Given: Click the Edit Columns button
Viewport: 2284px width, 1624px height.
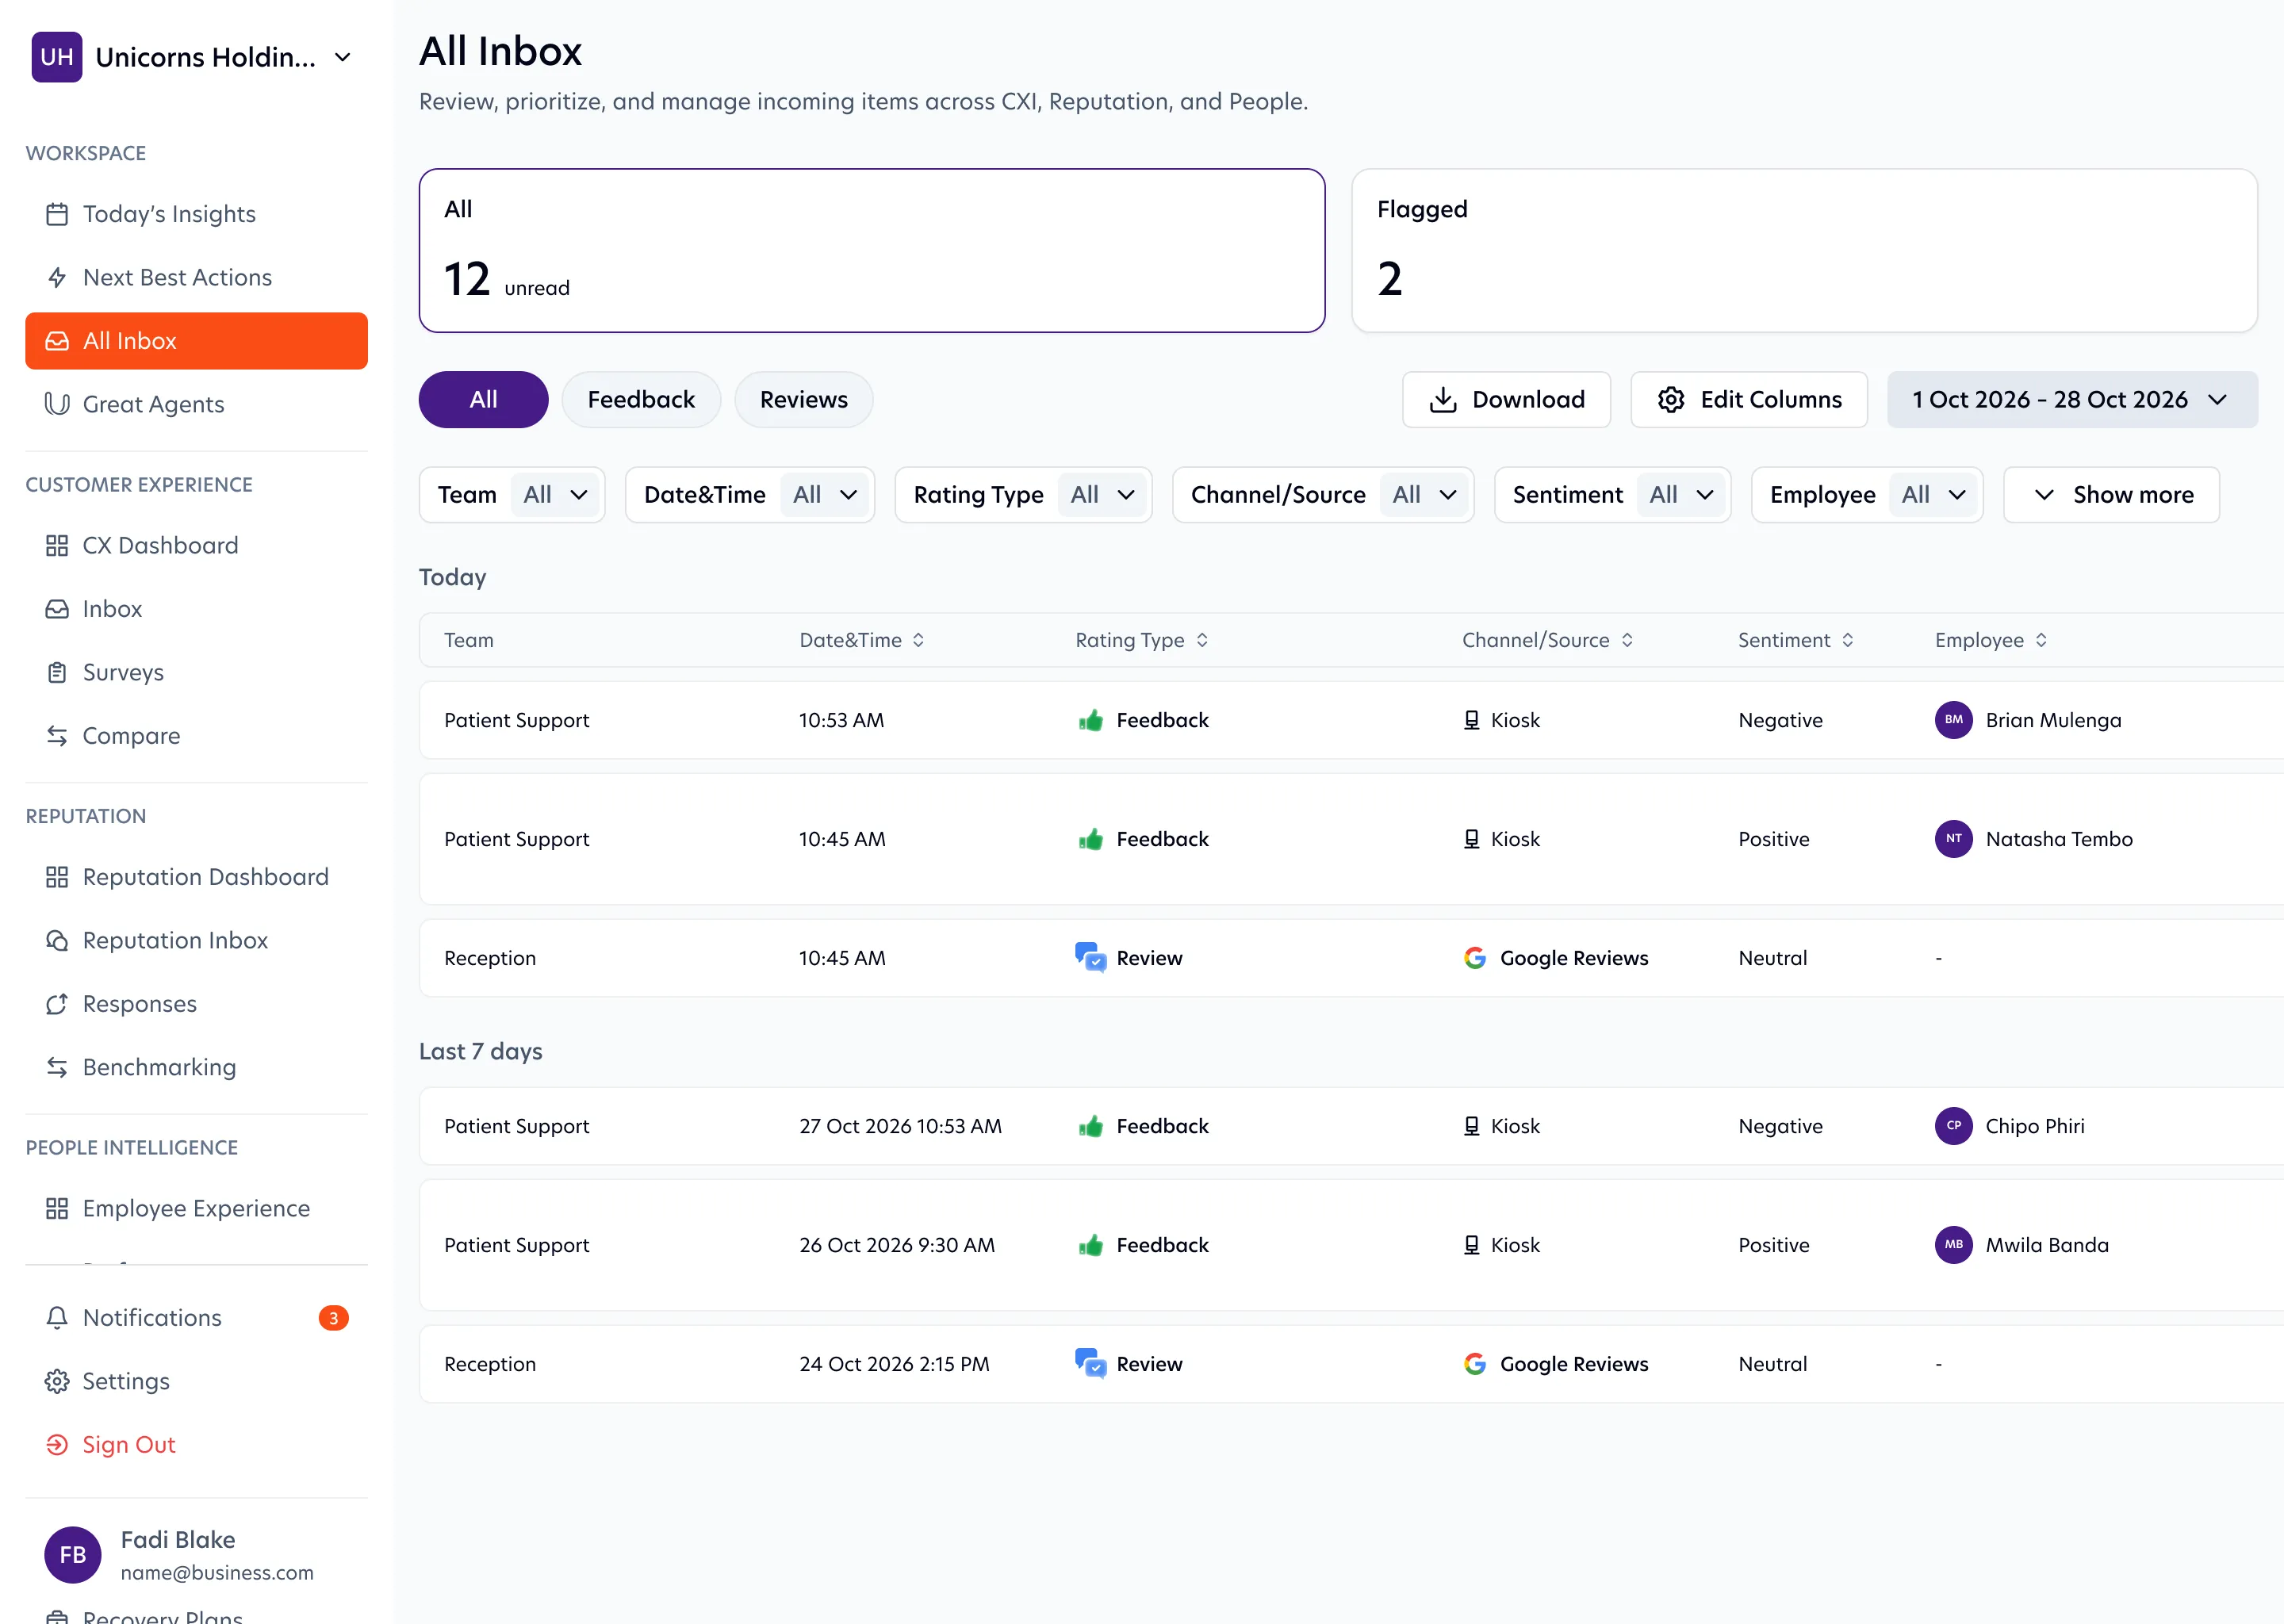Looking at the screenshot, I should coord(1749,400).
